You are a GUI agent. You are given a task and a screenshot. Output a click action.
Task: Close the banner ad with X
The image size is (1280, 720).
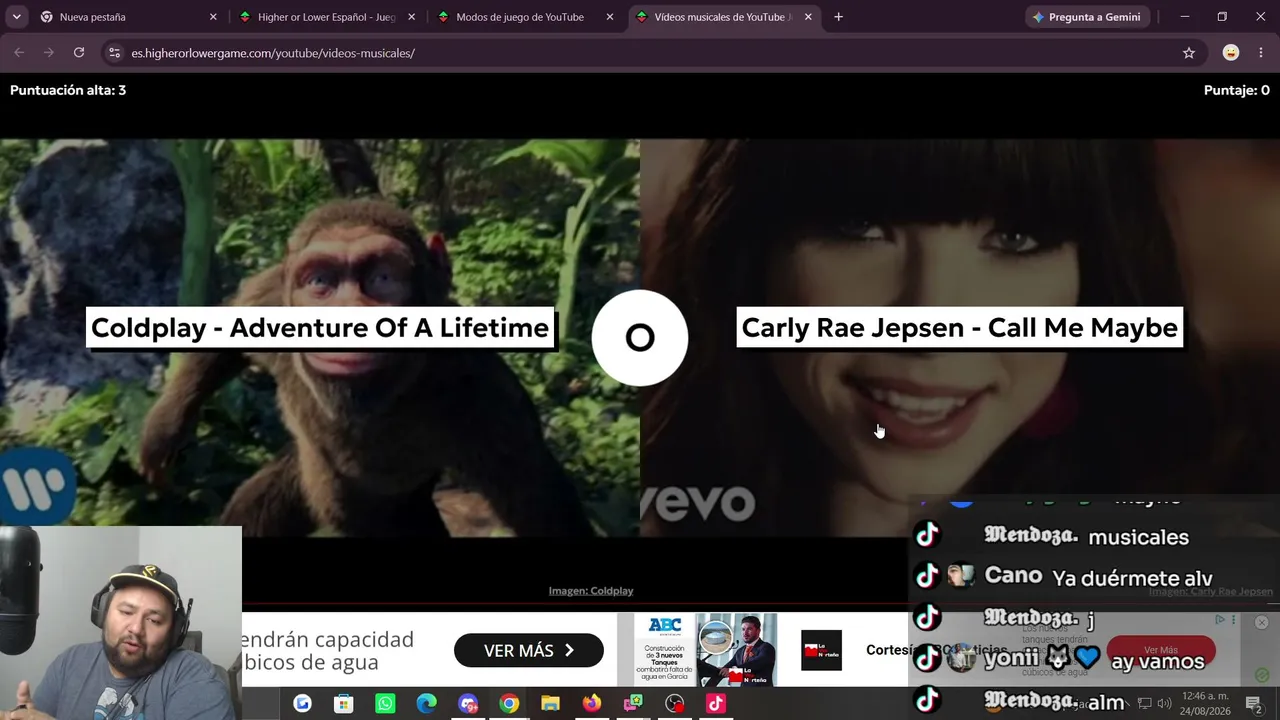click(1261, 622)
